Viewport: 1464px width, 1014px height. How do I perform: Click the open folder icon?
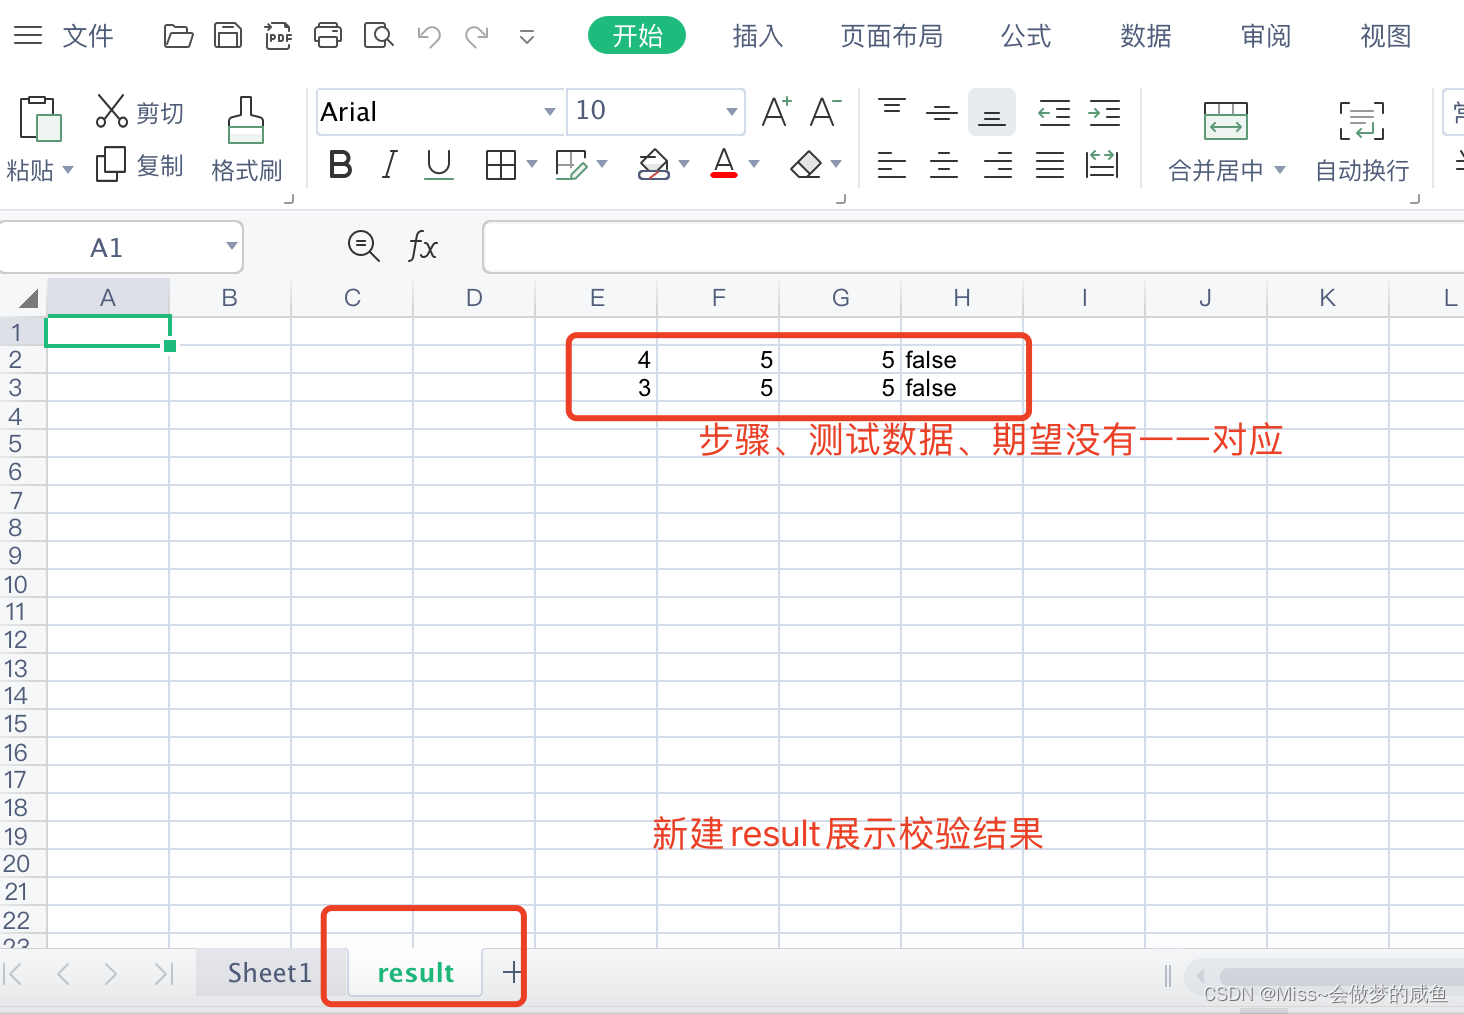tap(178, 37)
